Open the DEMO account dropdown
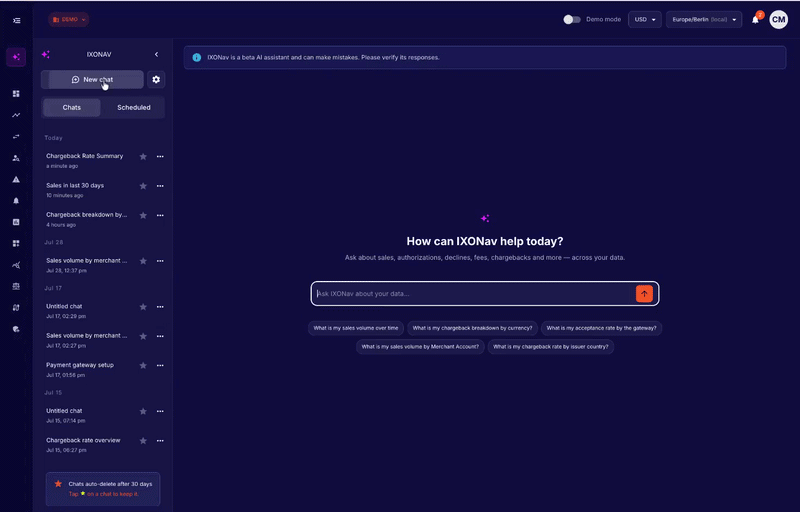This screenshot has height=512, width=800. pyautogui.click(x=68, y=19)
